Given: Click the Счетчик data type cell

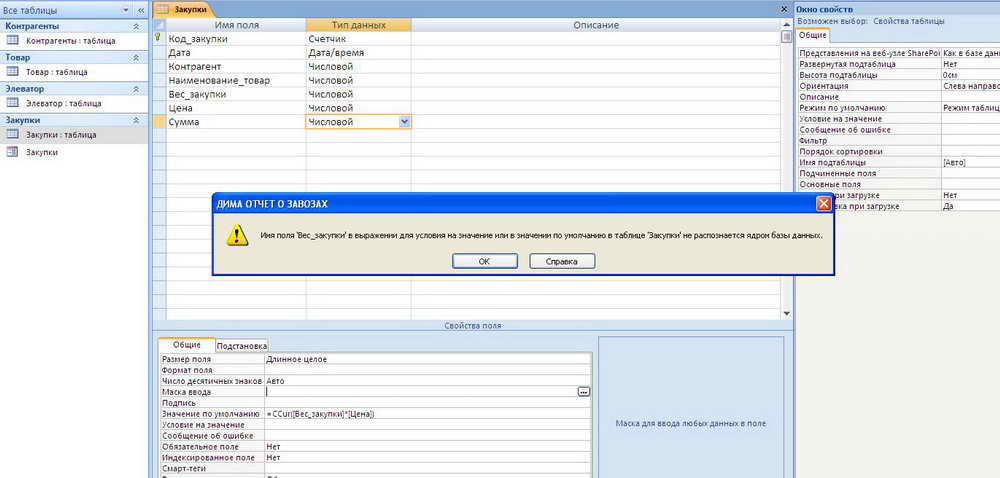Looking at the screenshot, I should click(358, 39).
